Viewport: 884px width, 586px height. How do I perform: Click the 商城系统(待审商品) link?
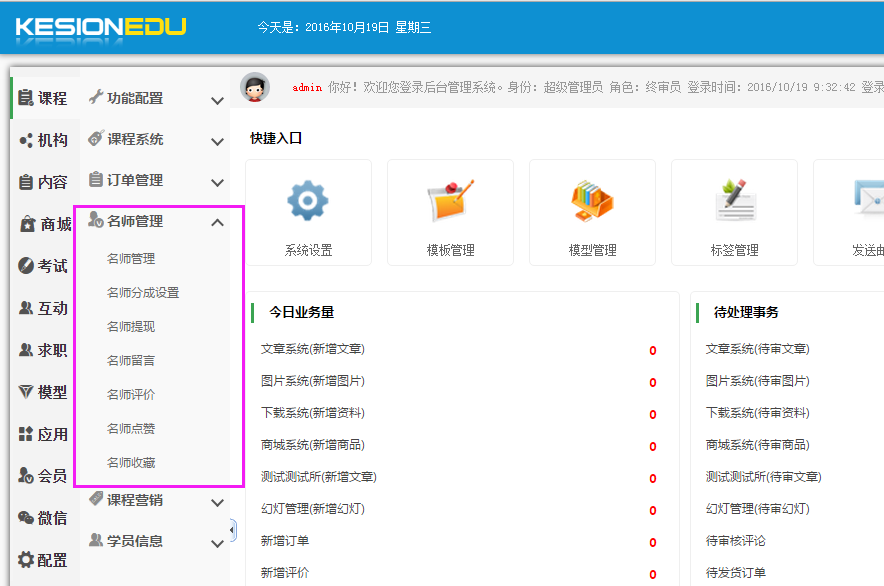757,445
